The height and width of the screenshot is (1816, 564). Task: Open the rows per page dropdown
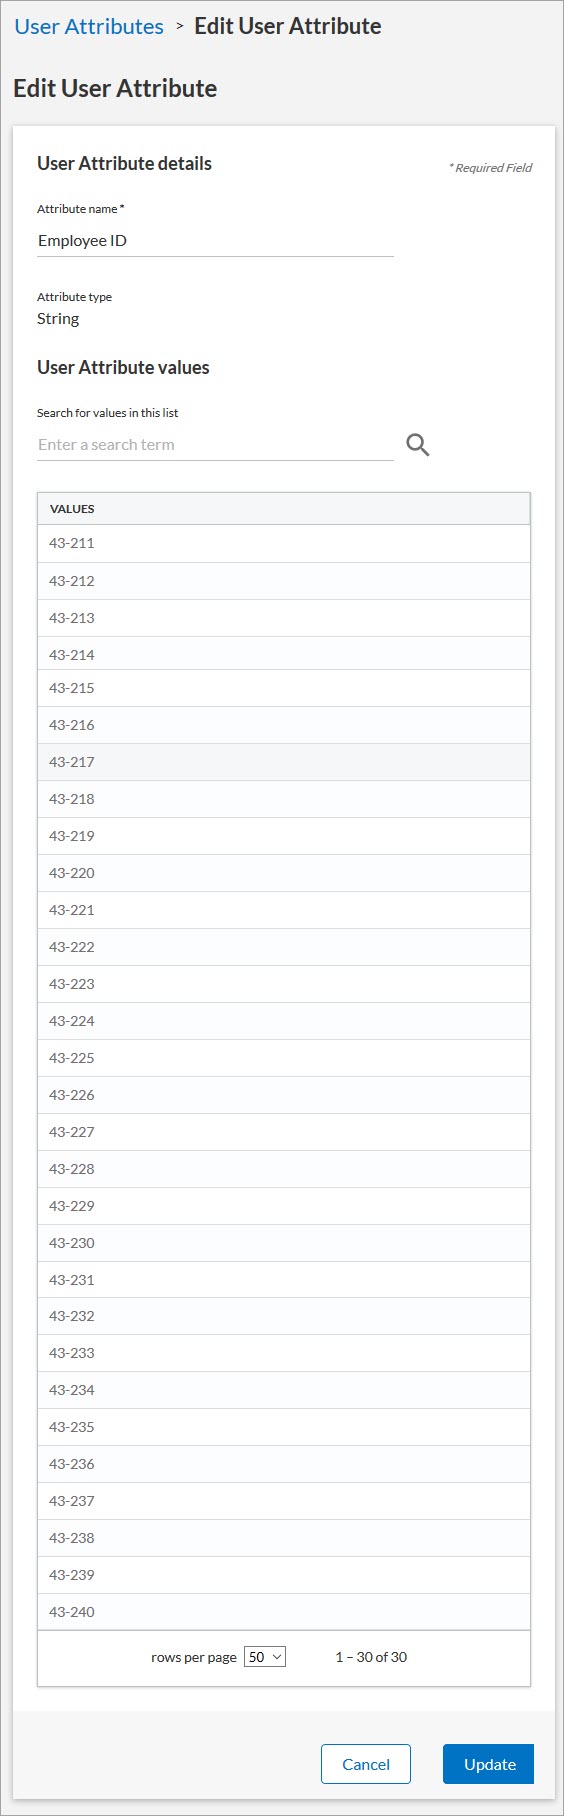click(x=265, y=1657)
